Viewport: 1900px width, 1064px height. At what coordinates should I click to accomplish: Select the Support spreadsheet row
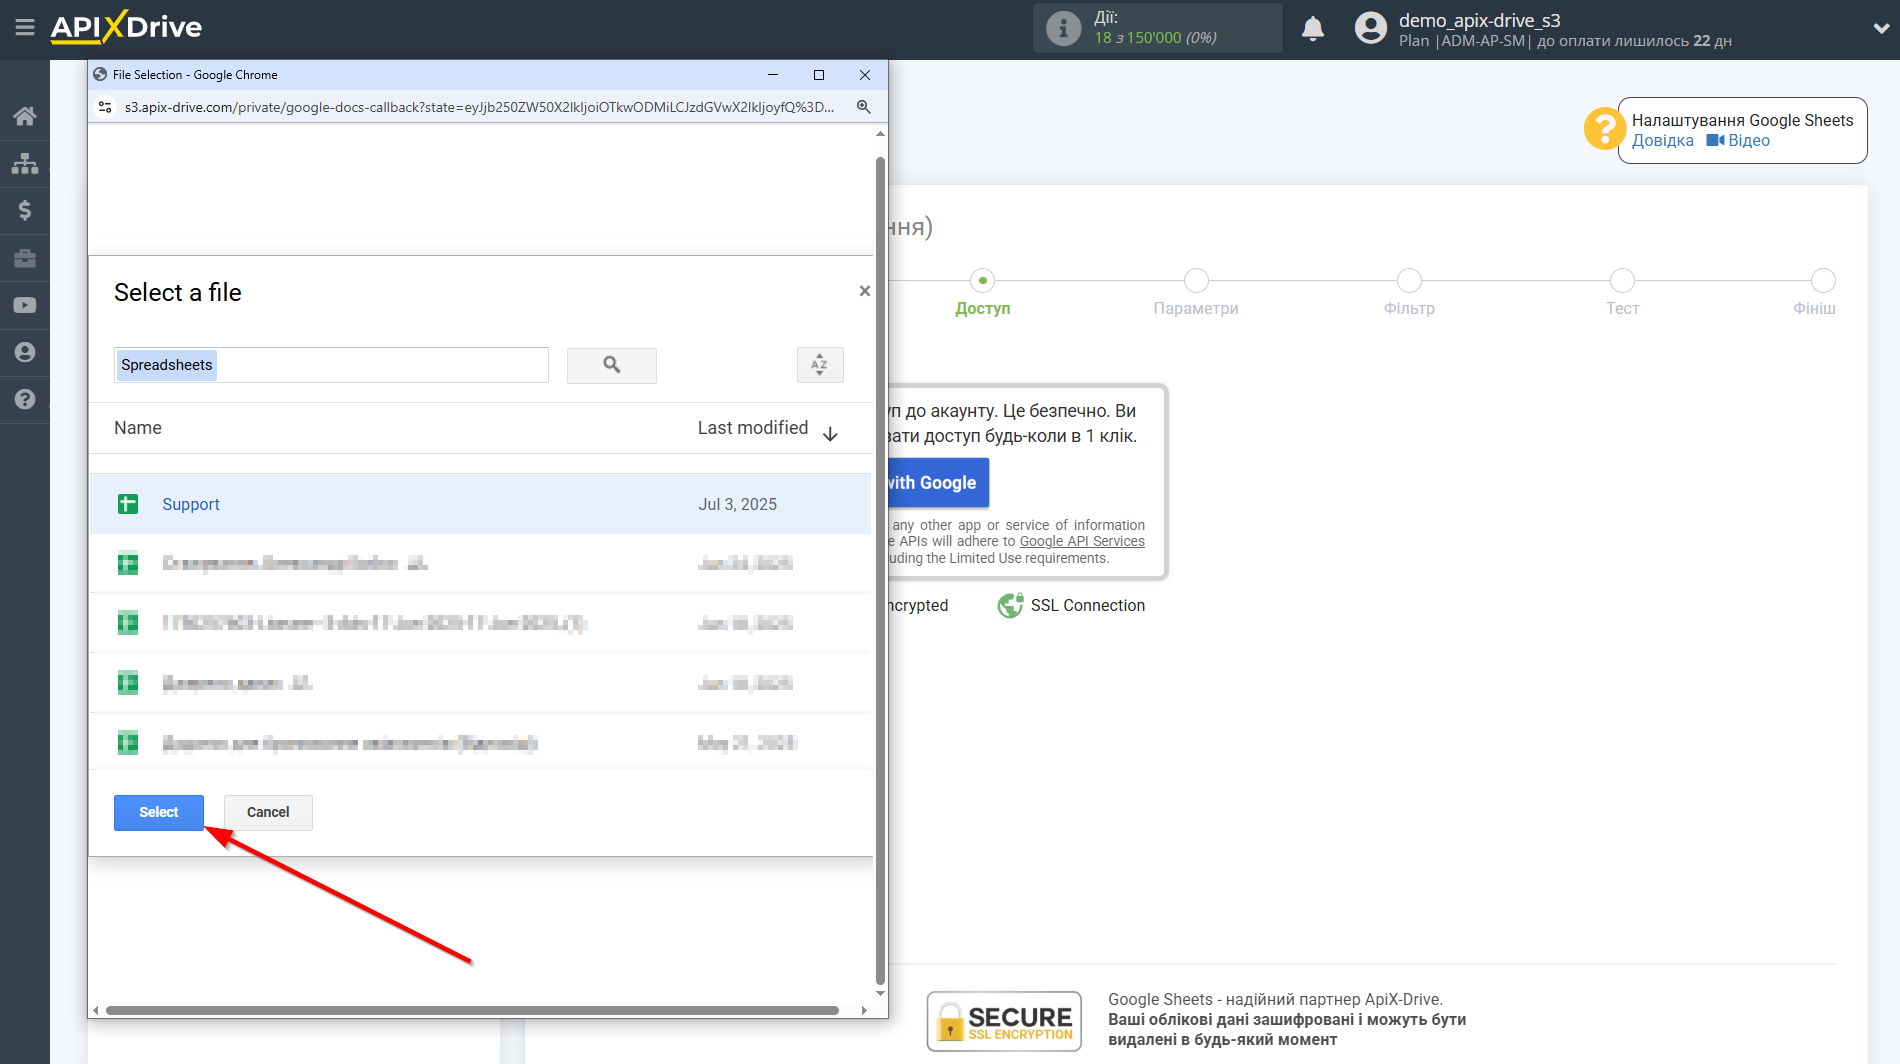click(481, 504)
